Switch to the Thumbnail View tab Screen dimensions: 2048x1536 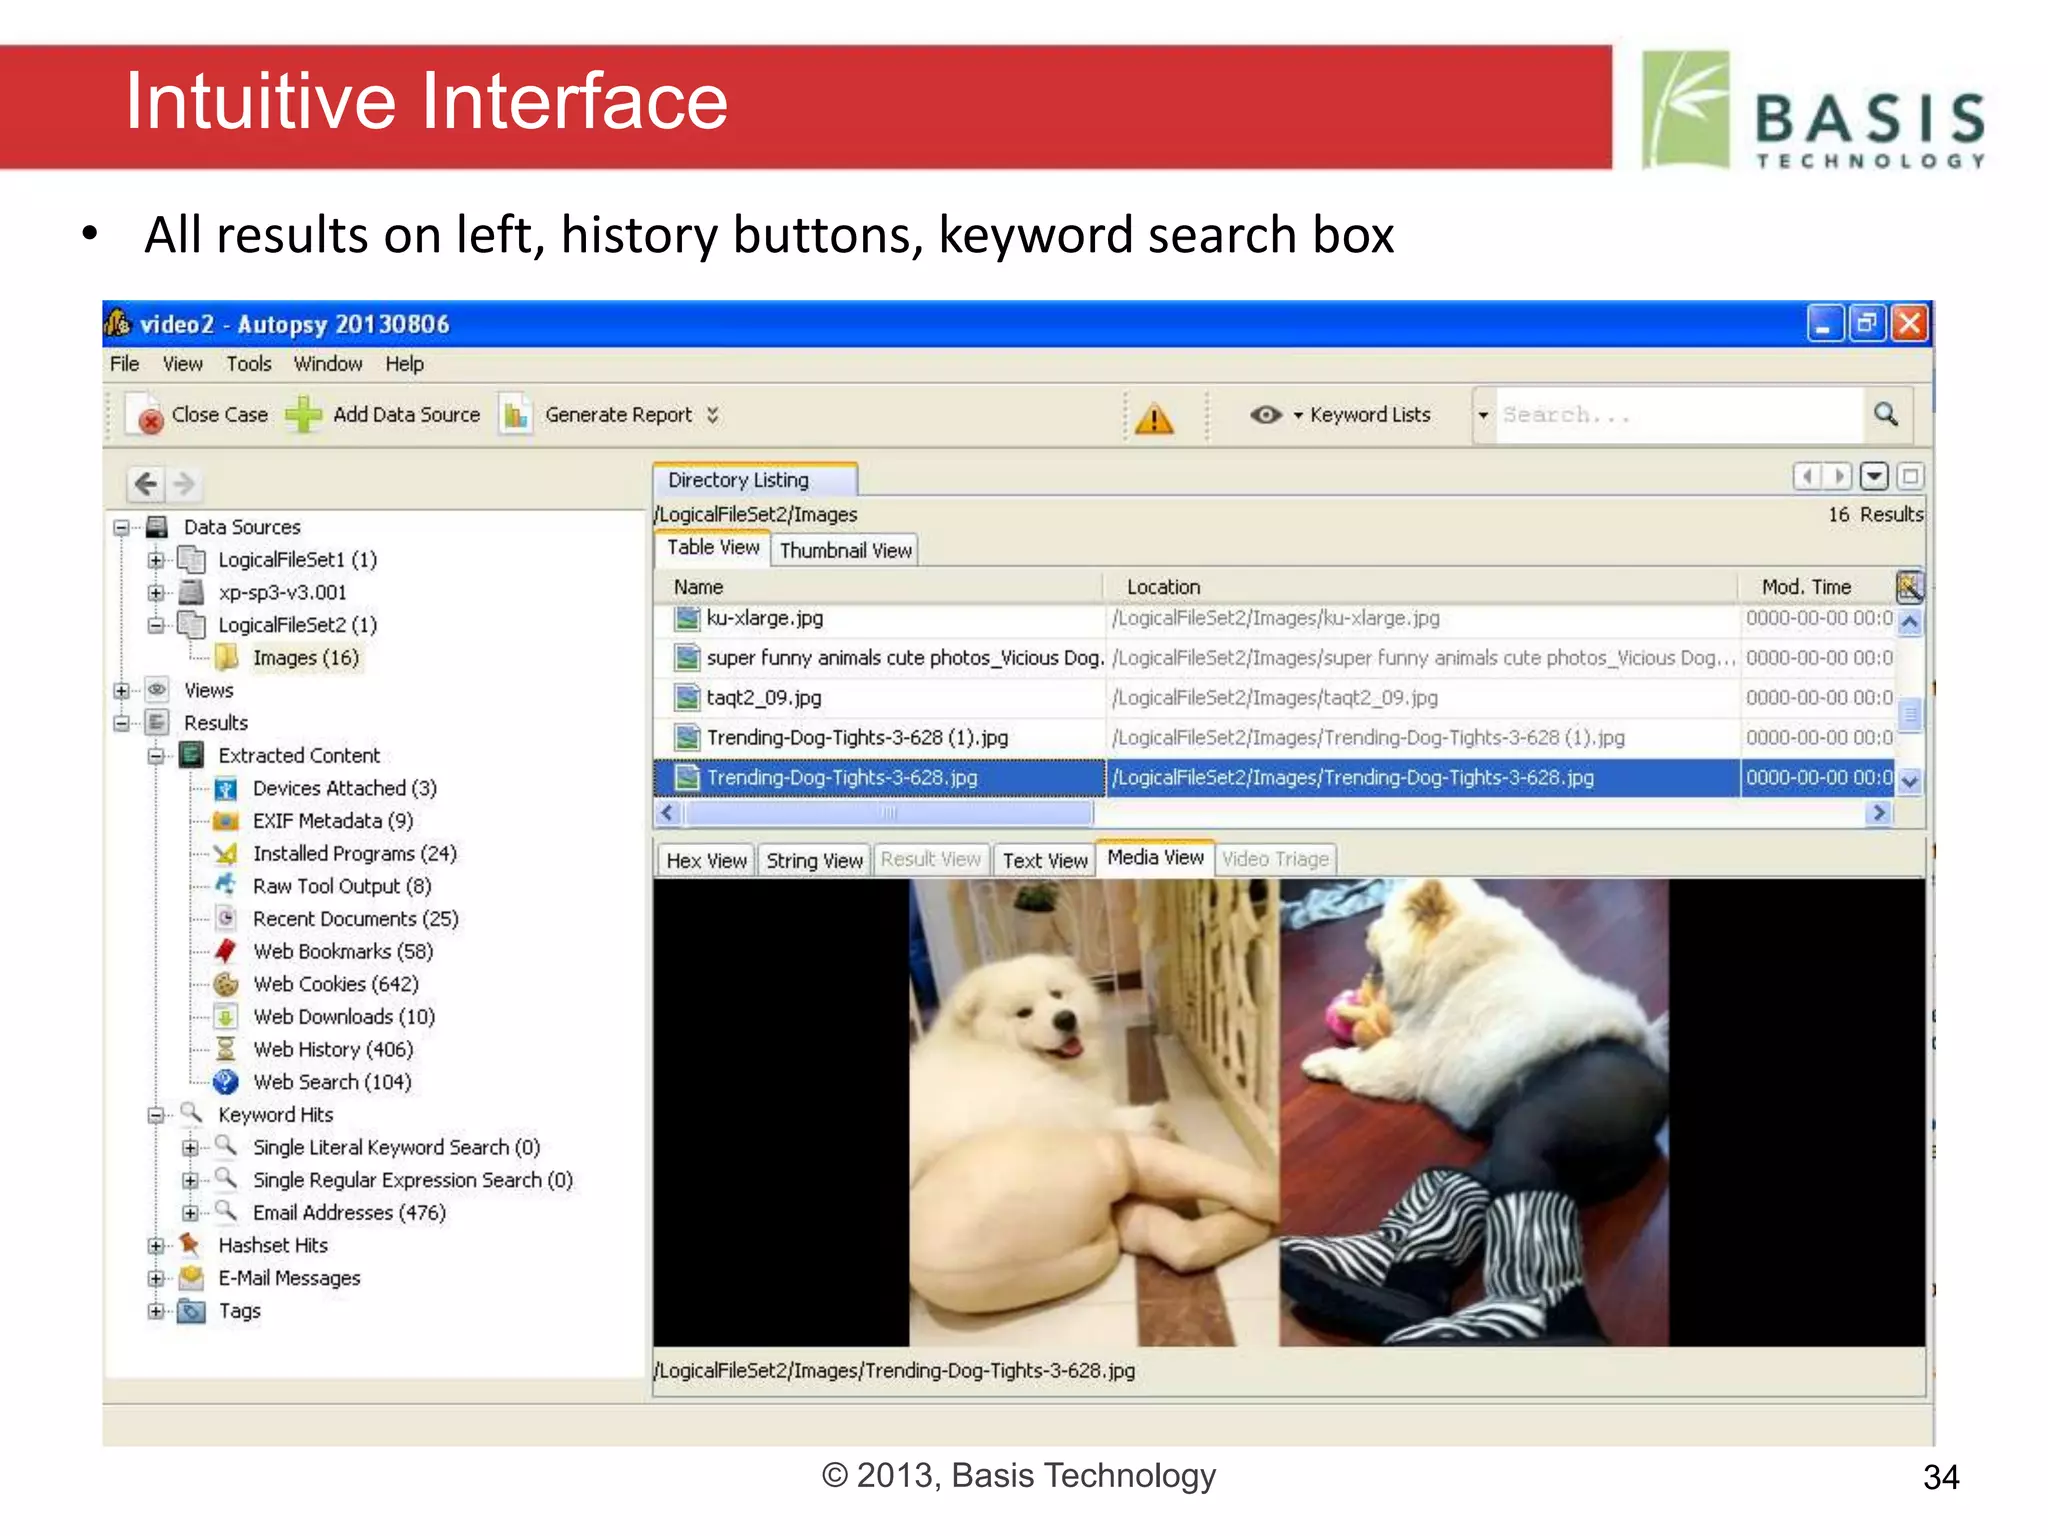point(846,550)
